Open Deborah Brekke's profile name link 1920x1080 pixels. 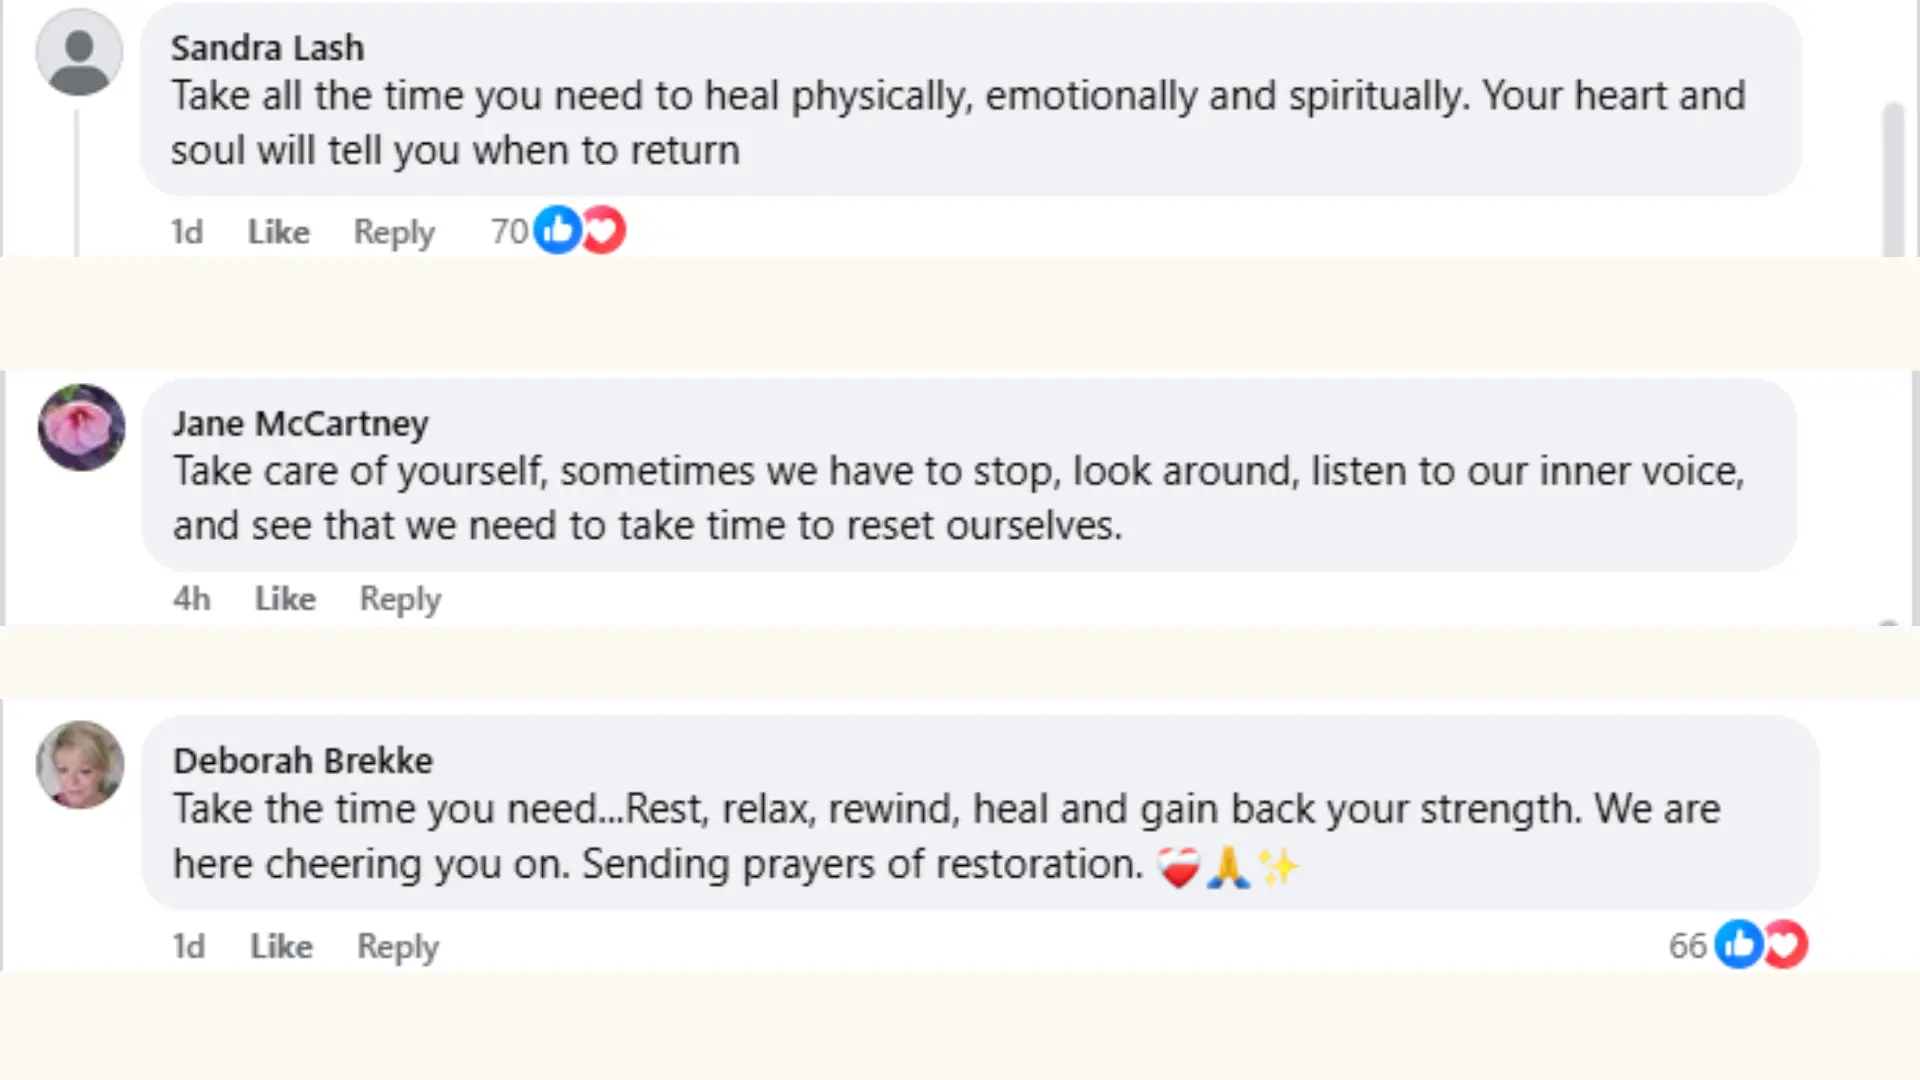pos(302,760)
